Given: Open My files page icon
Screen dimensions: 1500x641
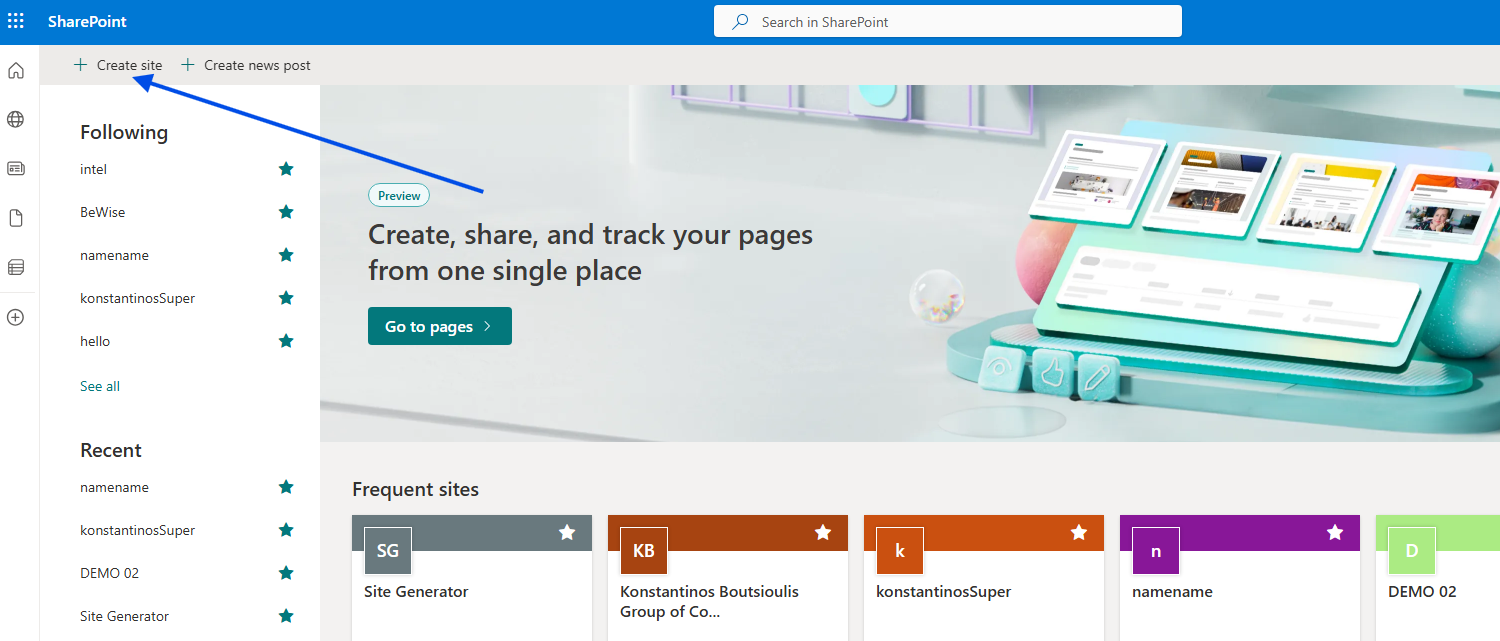Looking at the screenshot, I should point(16,218).
